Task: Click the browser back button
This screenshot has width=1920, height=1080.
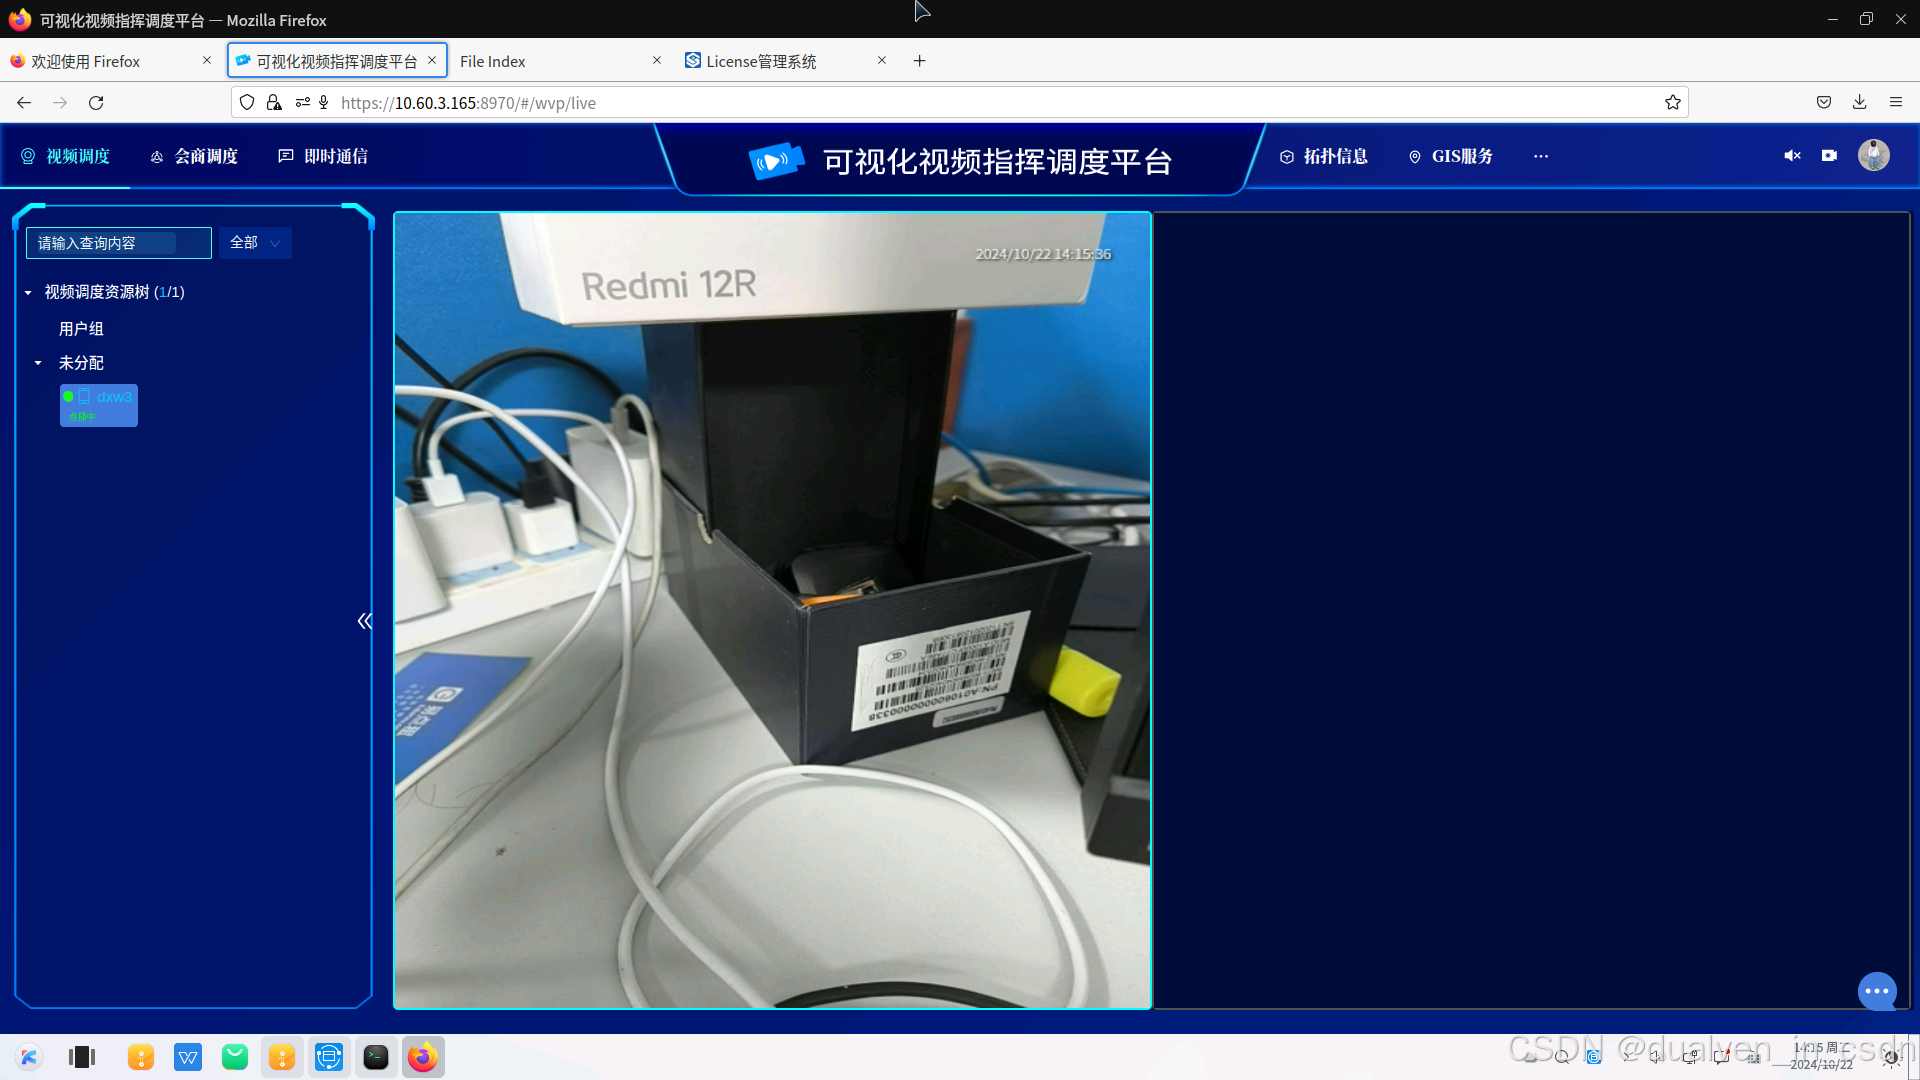Action: click(23, 102)
